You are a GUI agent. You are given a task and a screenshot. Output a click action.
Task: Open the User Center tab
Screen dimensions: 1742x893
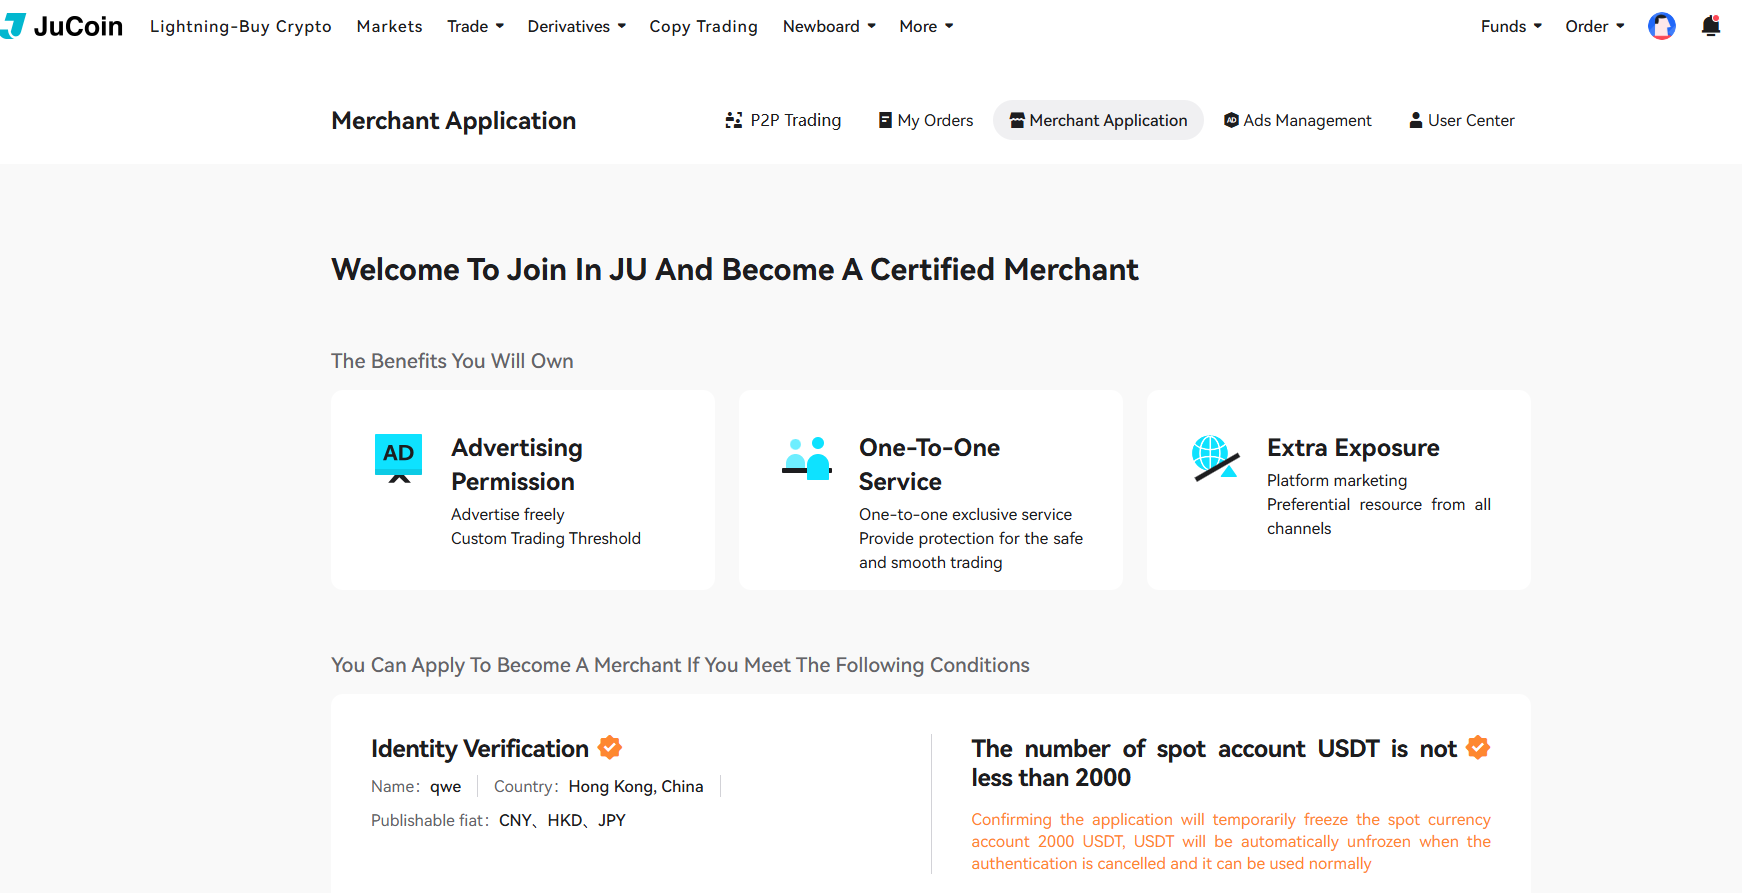1462,120
